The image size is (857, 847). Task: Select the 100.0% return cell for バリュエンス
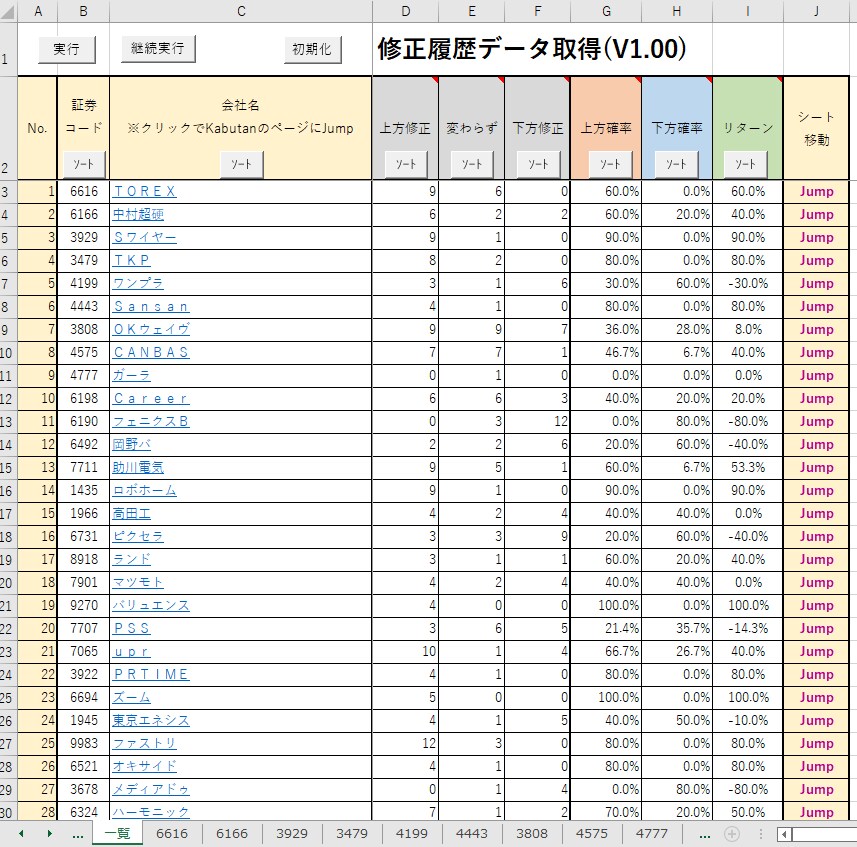click(x=748, y=605)
